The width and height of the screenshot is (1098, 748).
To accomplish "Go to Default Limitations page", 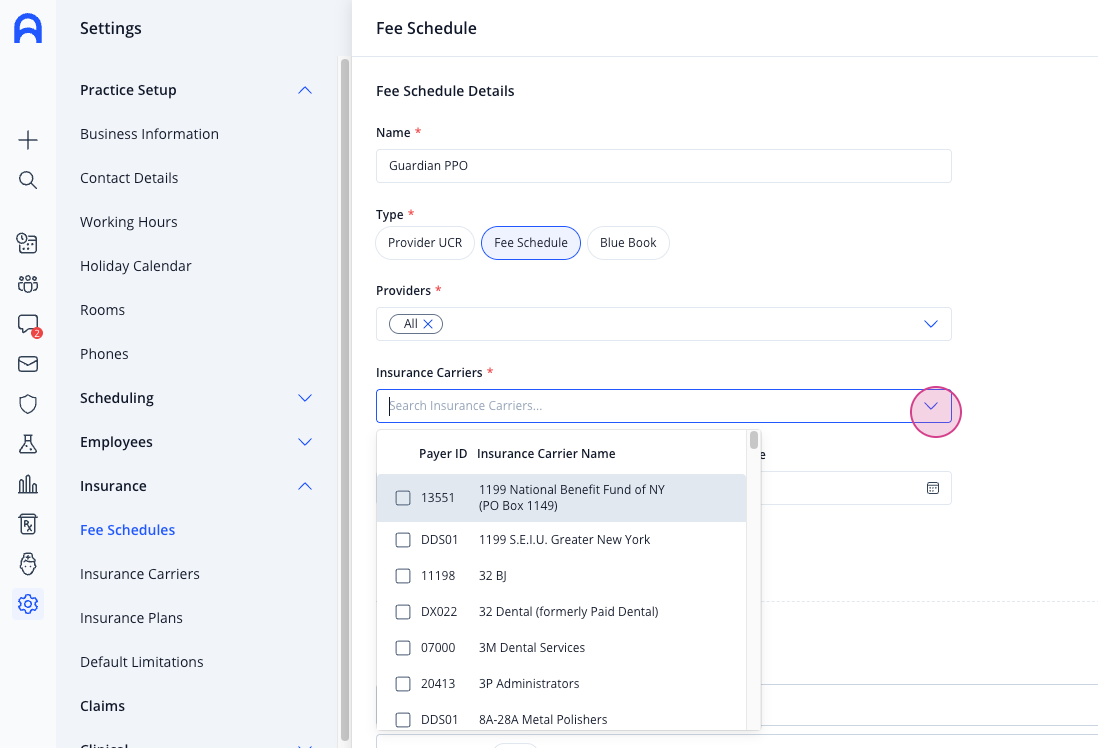I will [x=141, y=663].
